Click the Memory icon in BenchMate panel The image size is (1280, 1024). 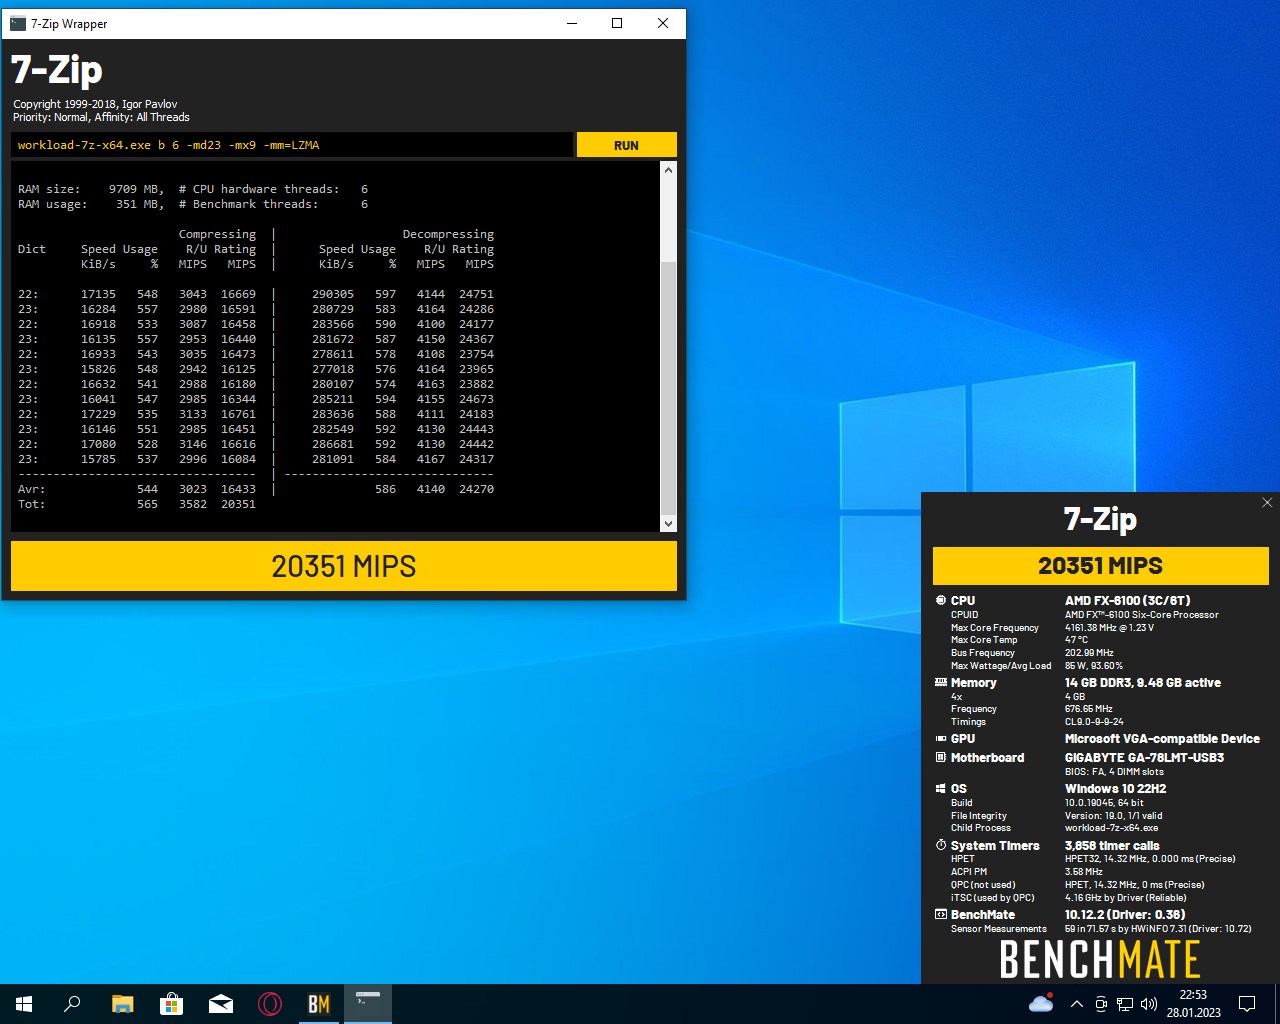pyautogui.click(x=940, y=683)
